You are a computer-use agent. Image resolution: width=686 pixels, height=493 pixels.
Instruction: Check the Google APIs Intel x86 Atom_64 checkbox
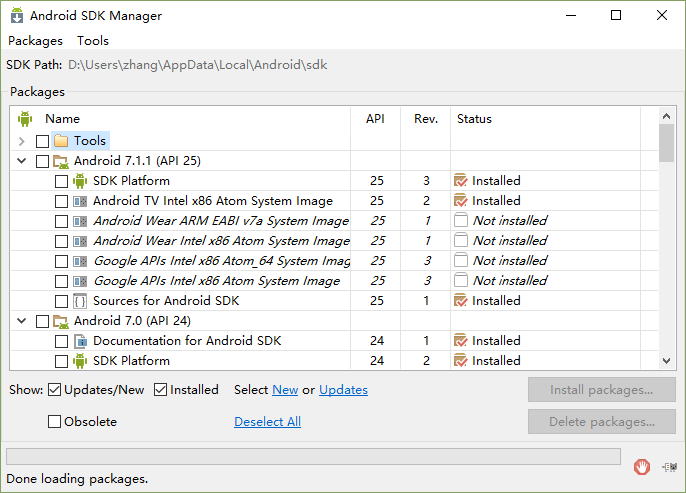coord(61,262)
